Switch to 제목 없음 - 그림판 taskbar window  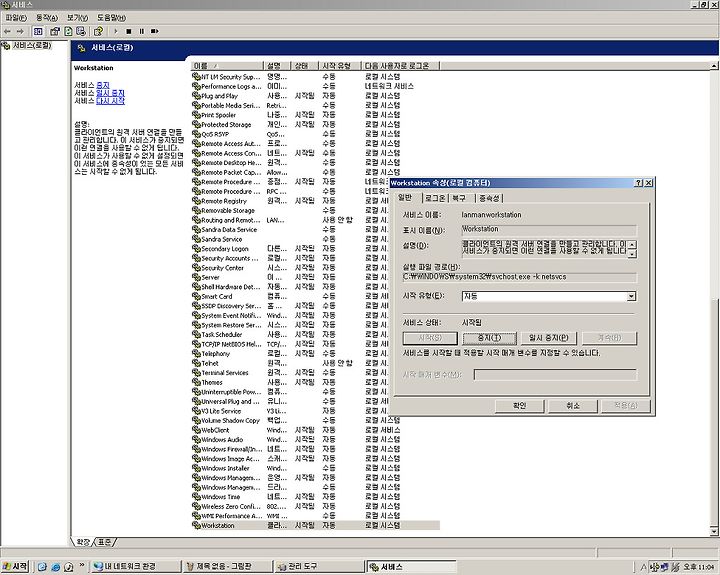(227, 566)
